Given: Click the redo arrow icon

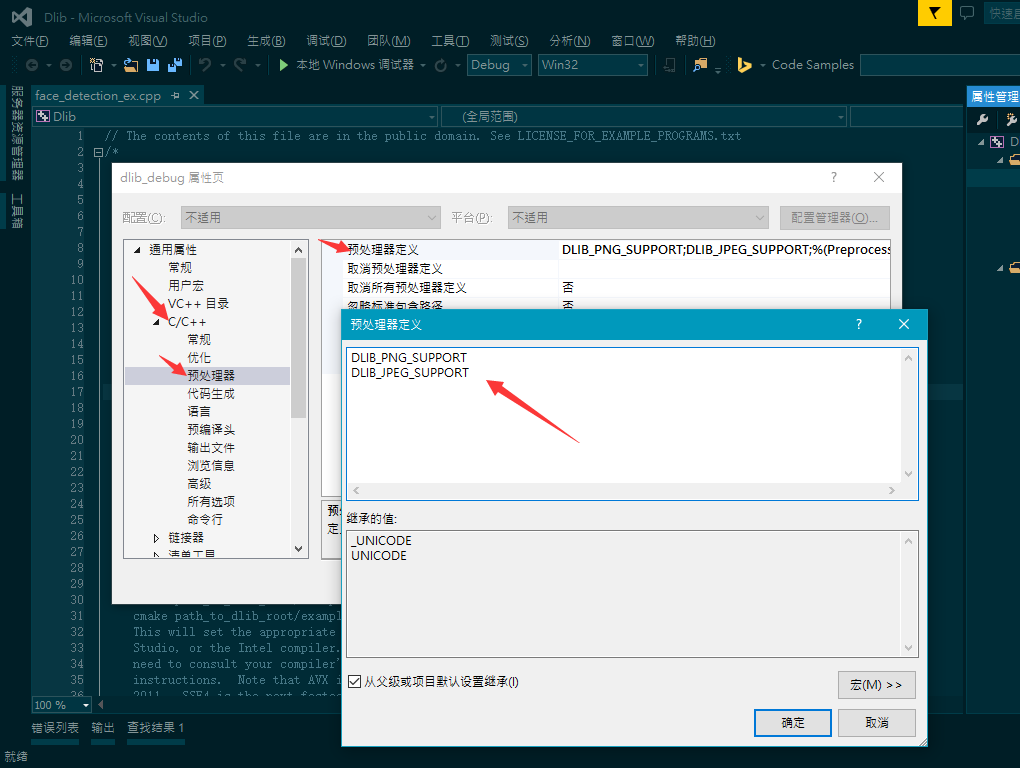Looking at the screenshot, I should tap(240, 65).
